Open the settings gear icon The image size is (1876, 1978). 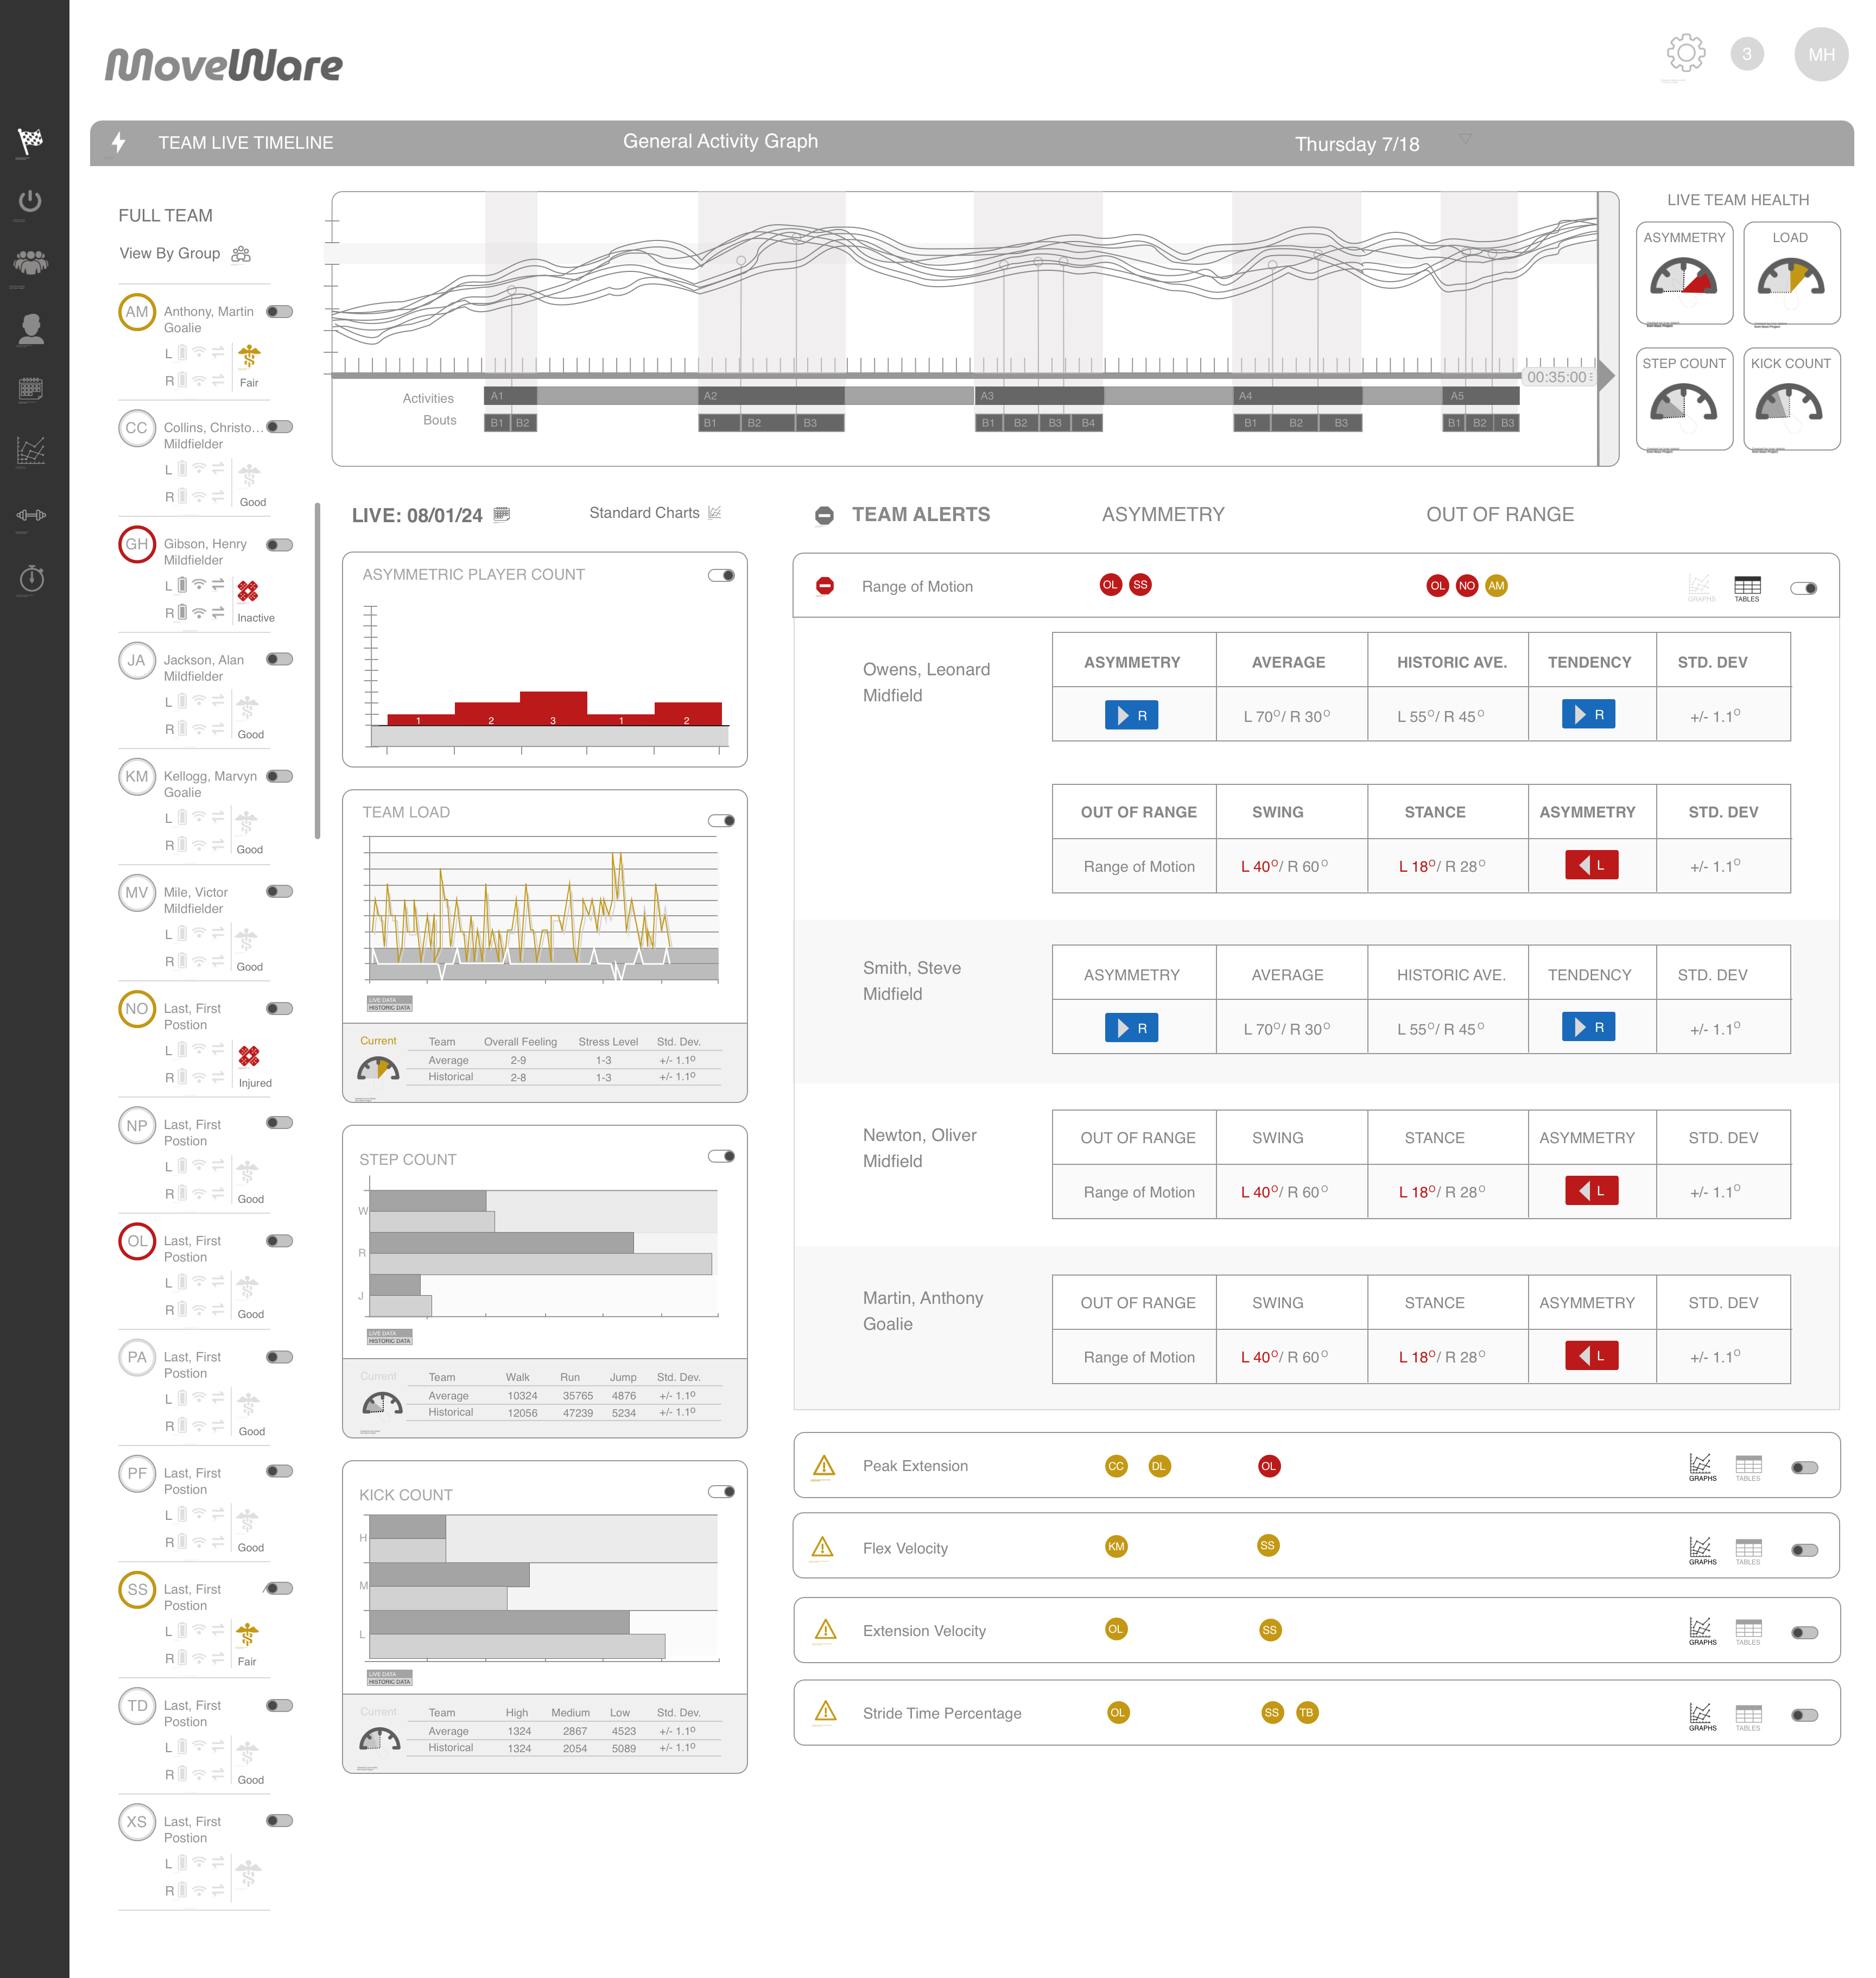pyautogui.click(x=1686, y=54)
